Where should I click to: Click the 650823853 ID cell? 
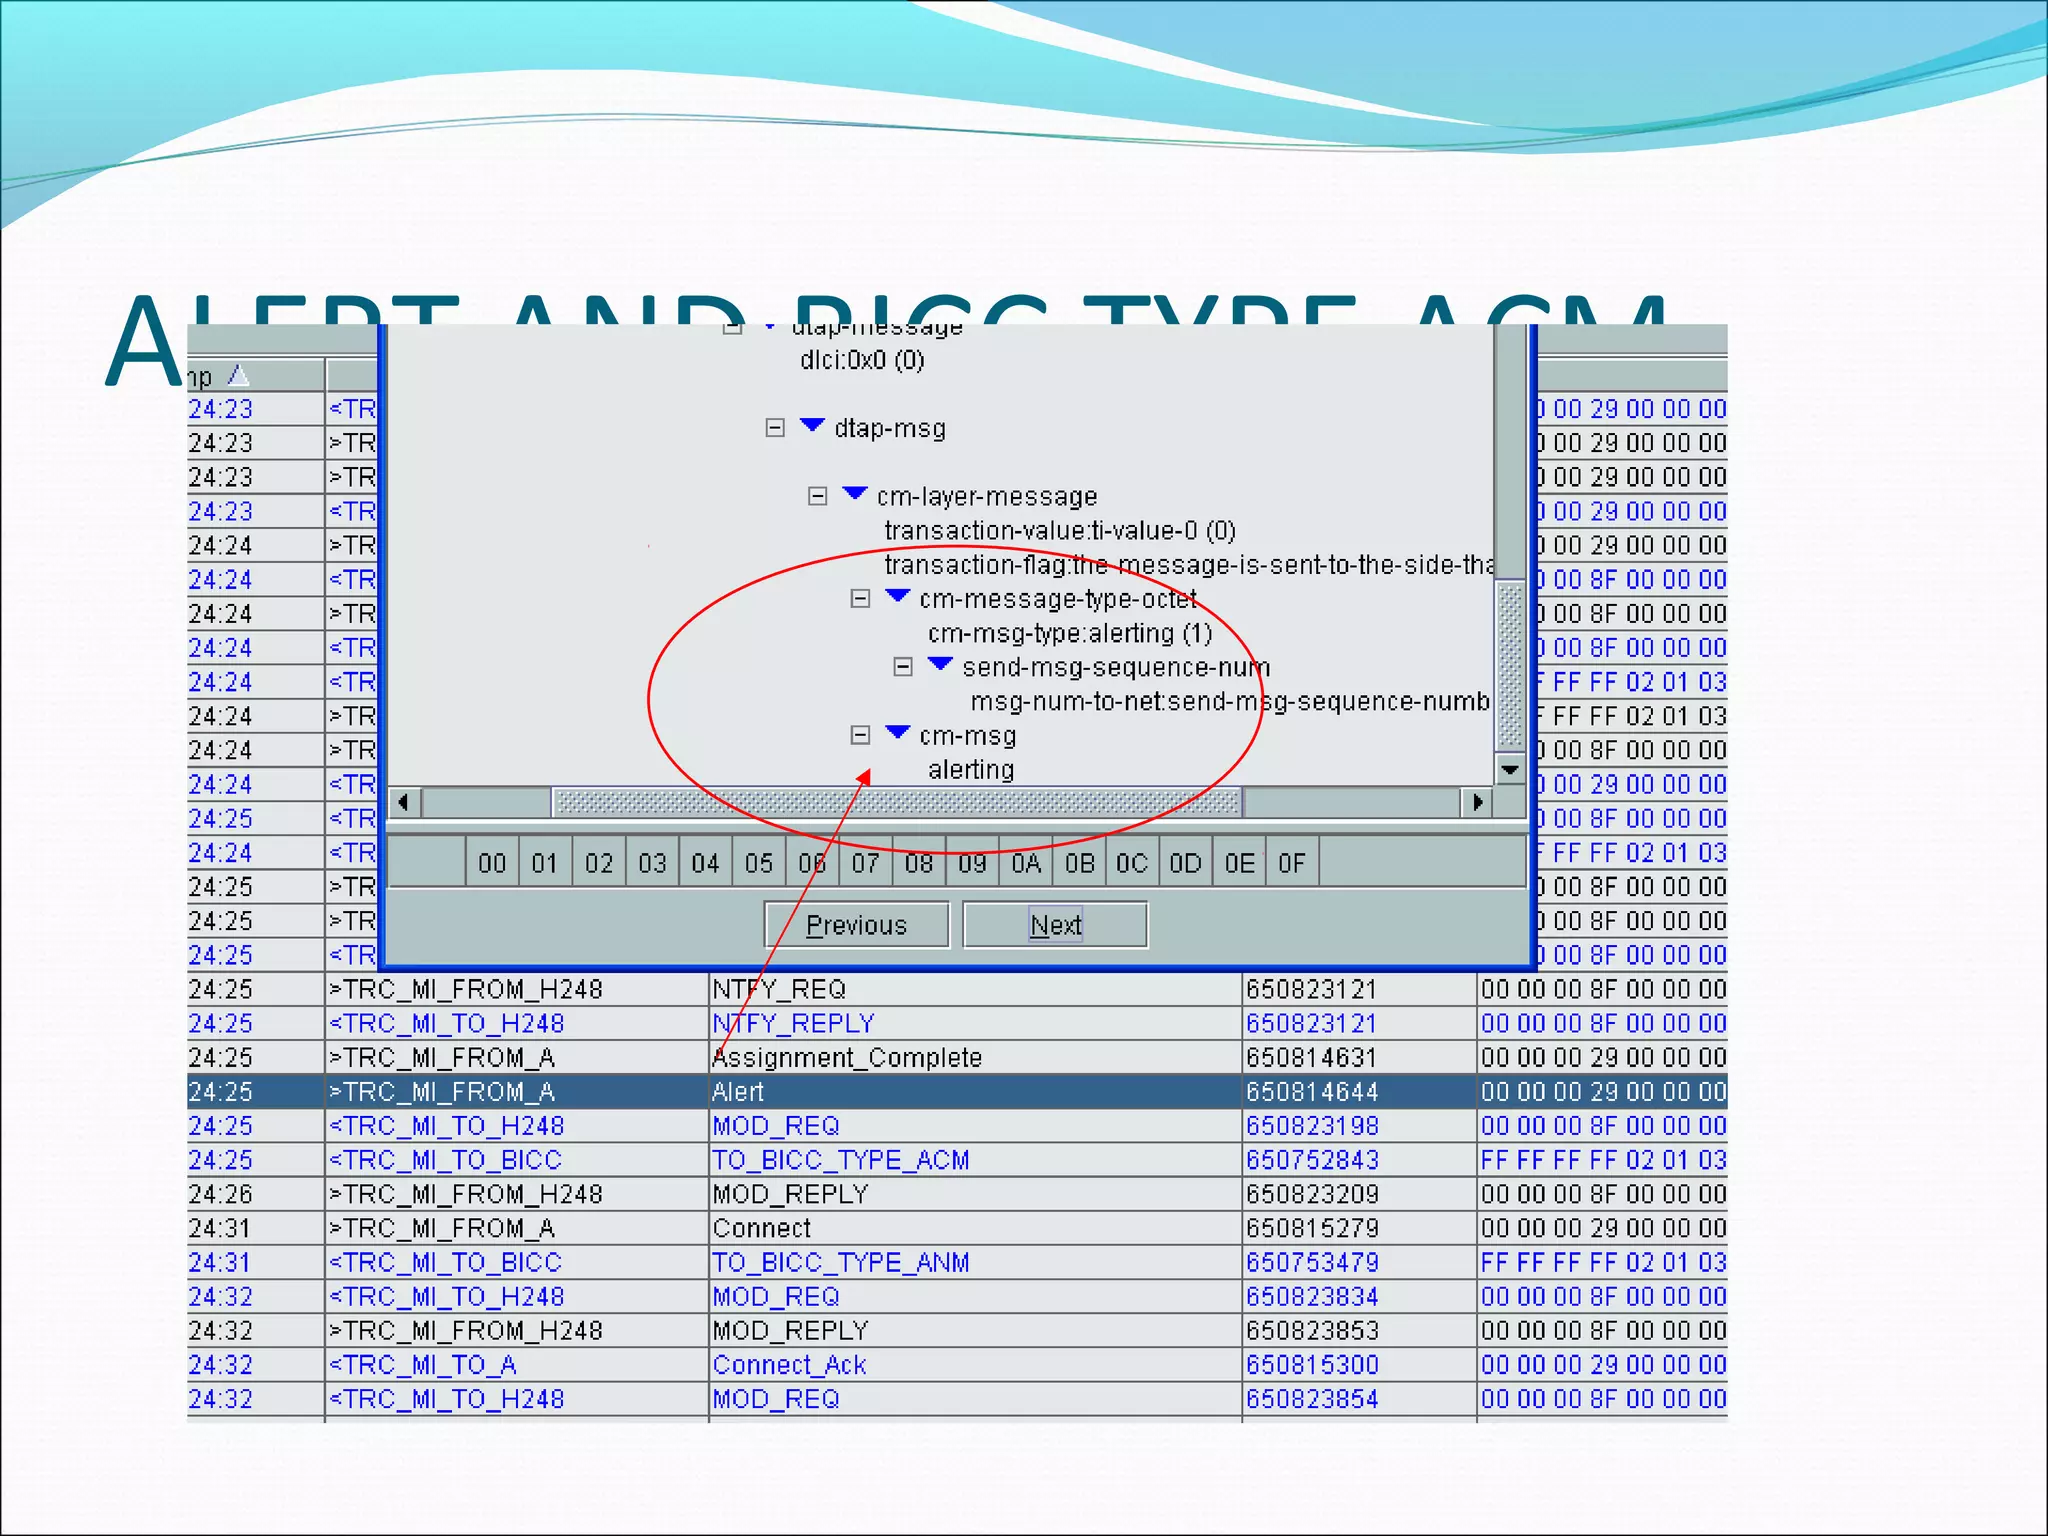click(1359, 1331)
